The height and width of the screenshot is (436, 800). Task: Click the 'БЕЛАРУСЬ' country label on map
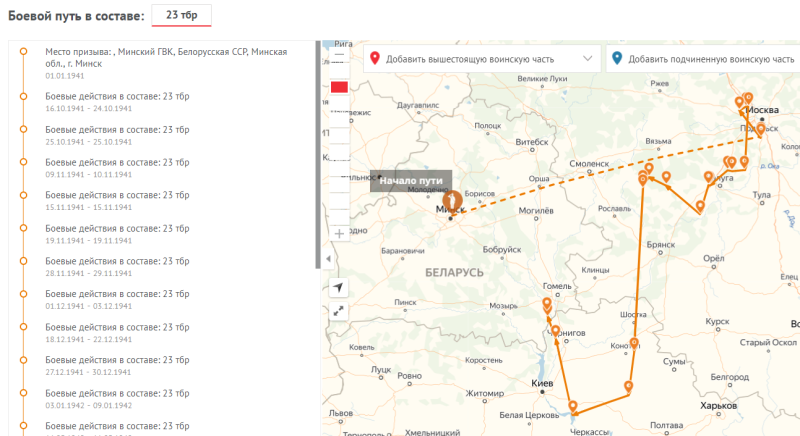click(x=454, y=273)
